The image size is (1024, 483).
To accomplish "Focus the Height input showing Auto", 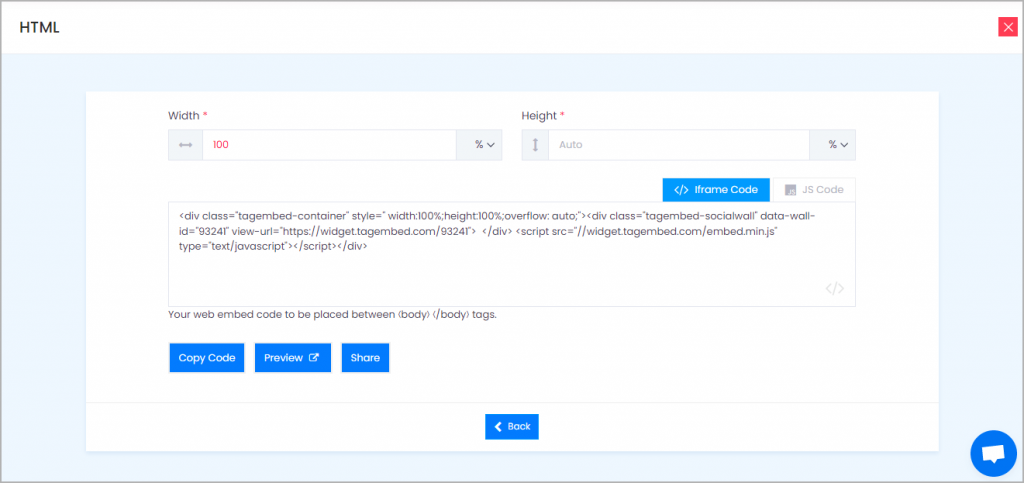I will click(679, 145).
